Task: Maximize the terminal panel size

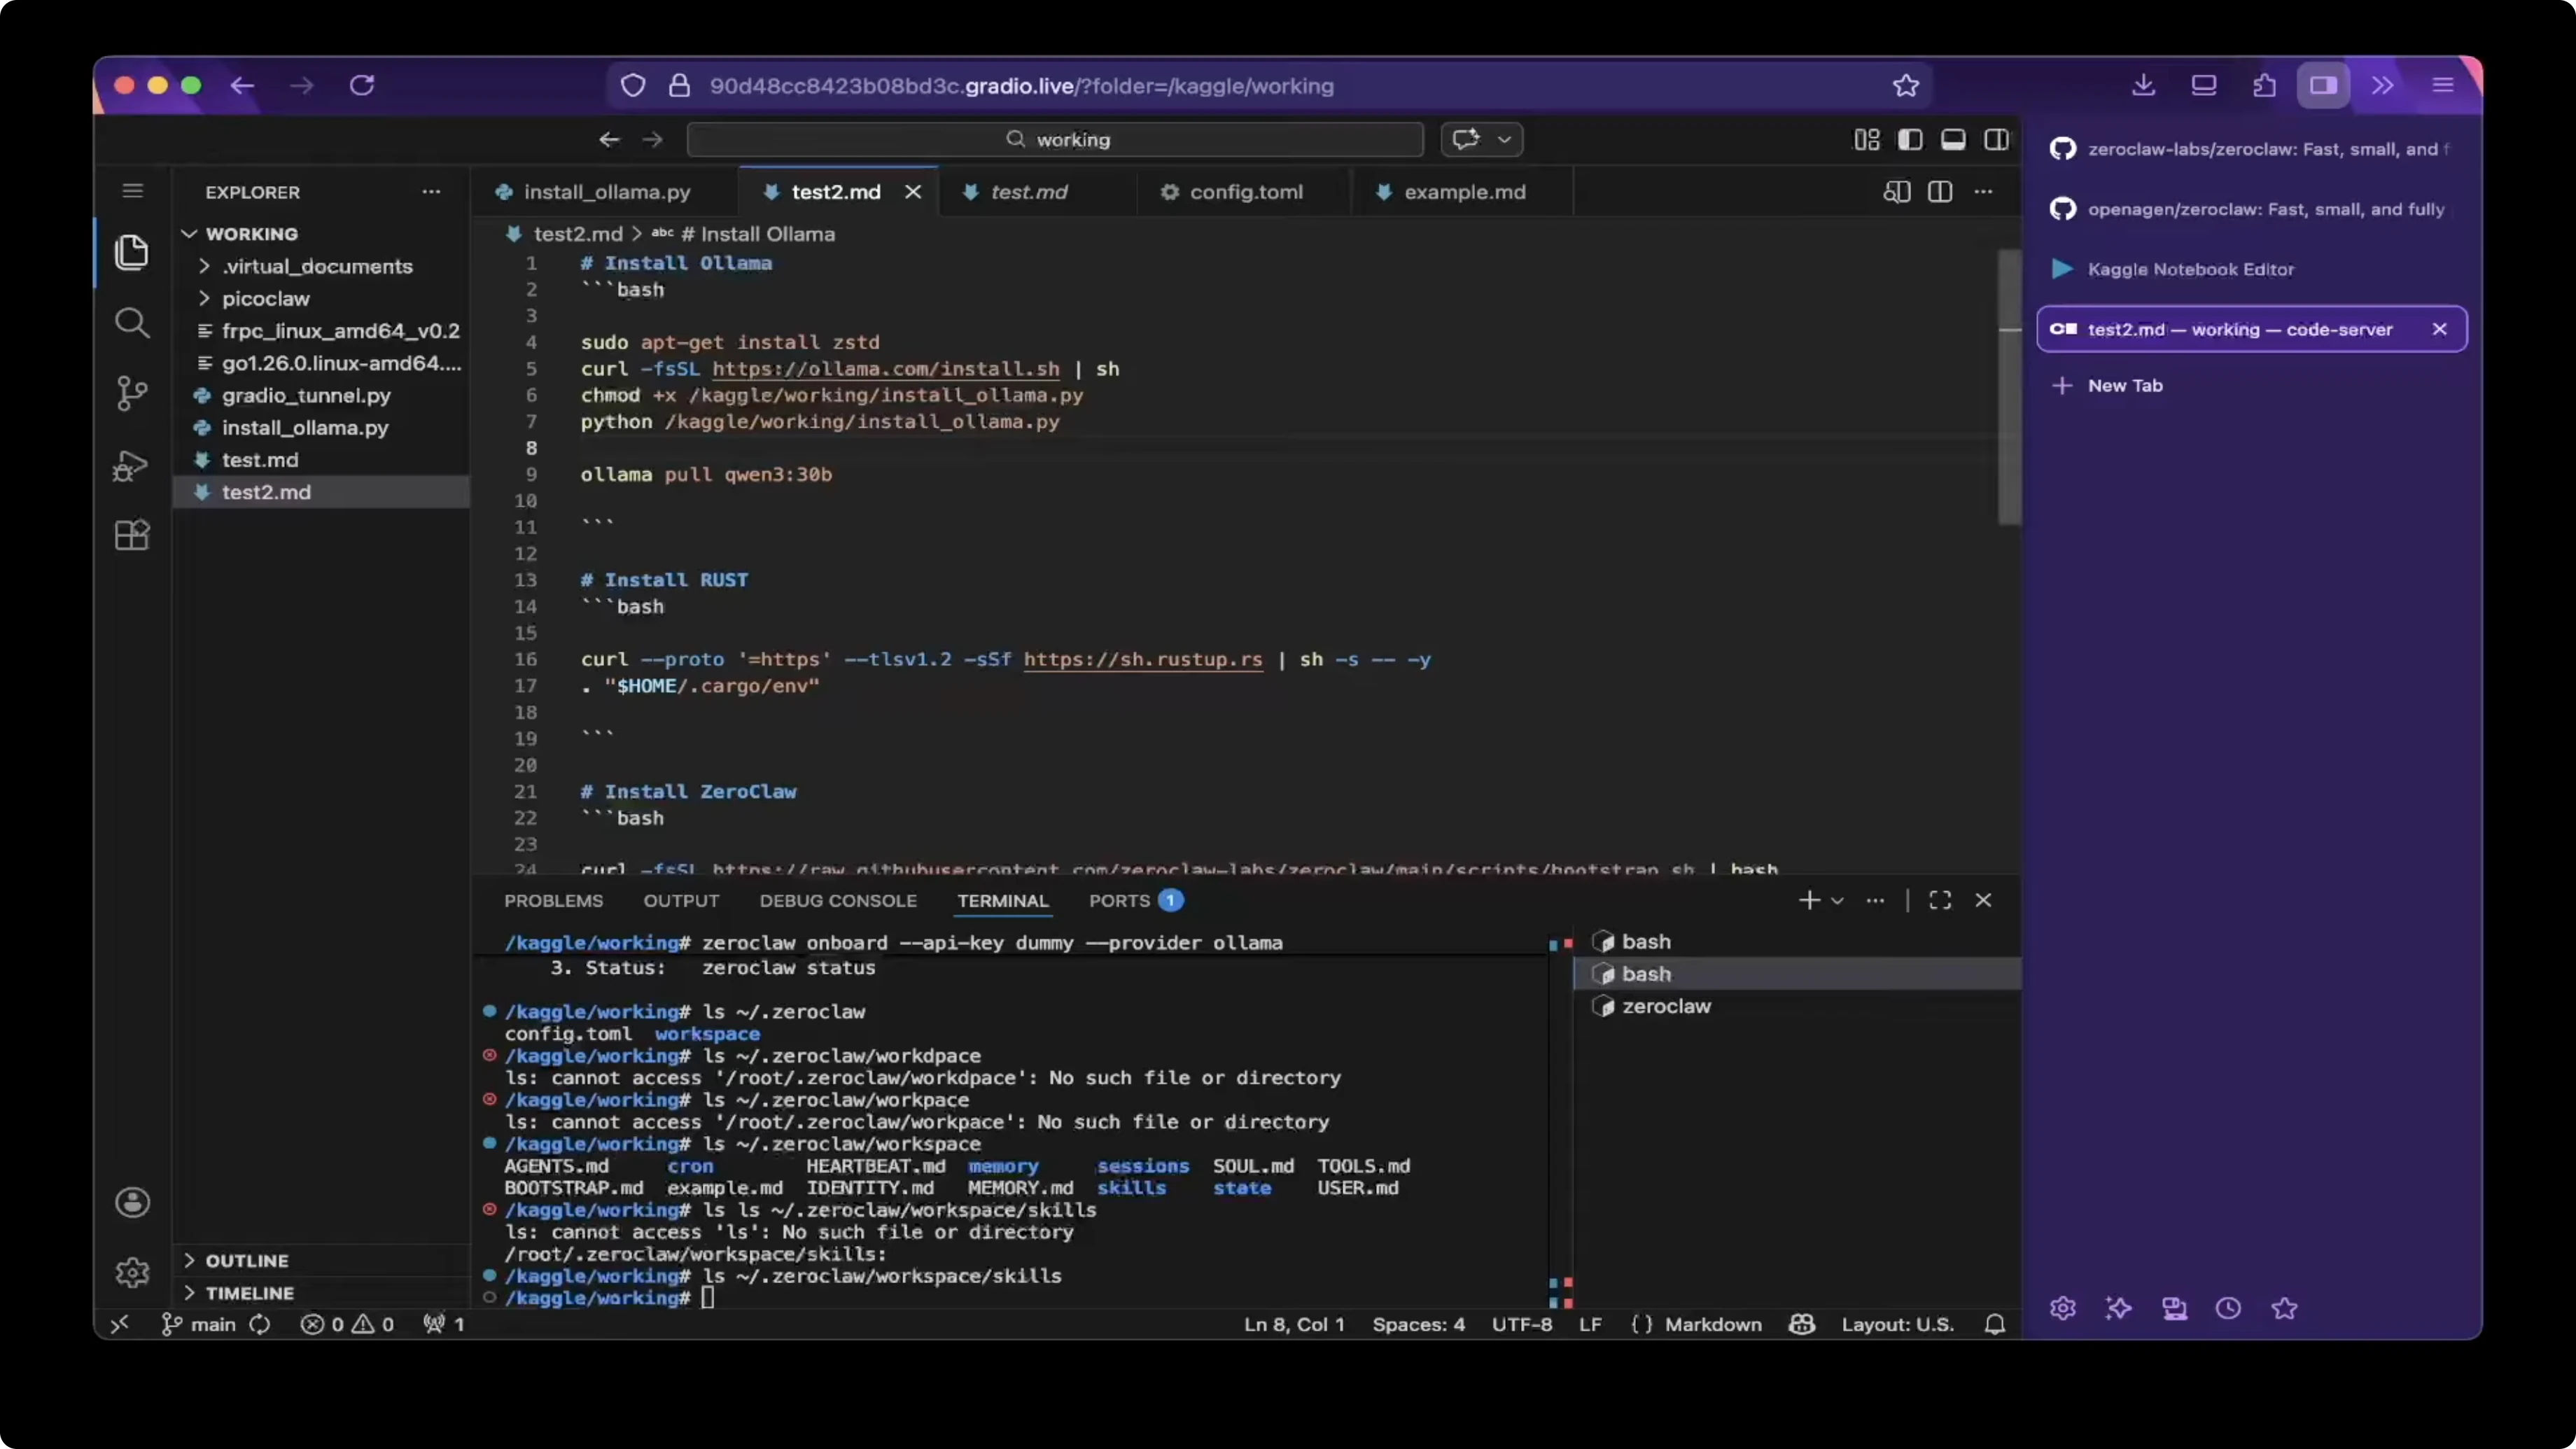Action: (1940, 900)
